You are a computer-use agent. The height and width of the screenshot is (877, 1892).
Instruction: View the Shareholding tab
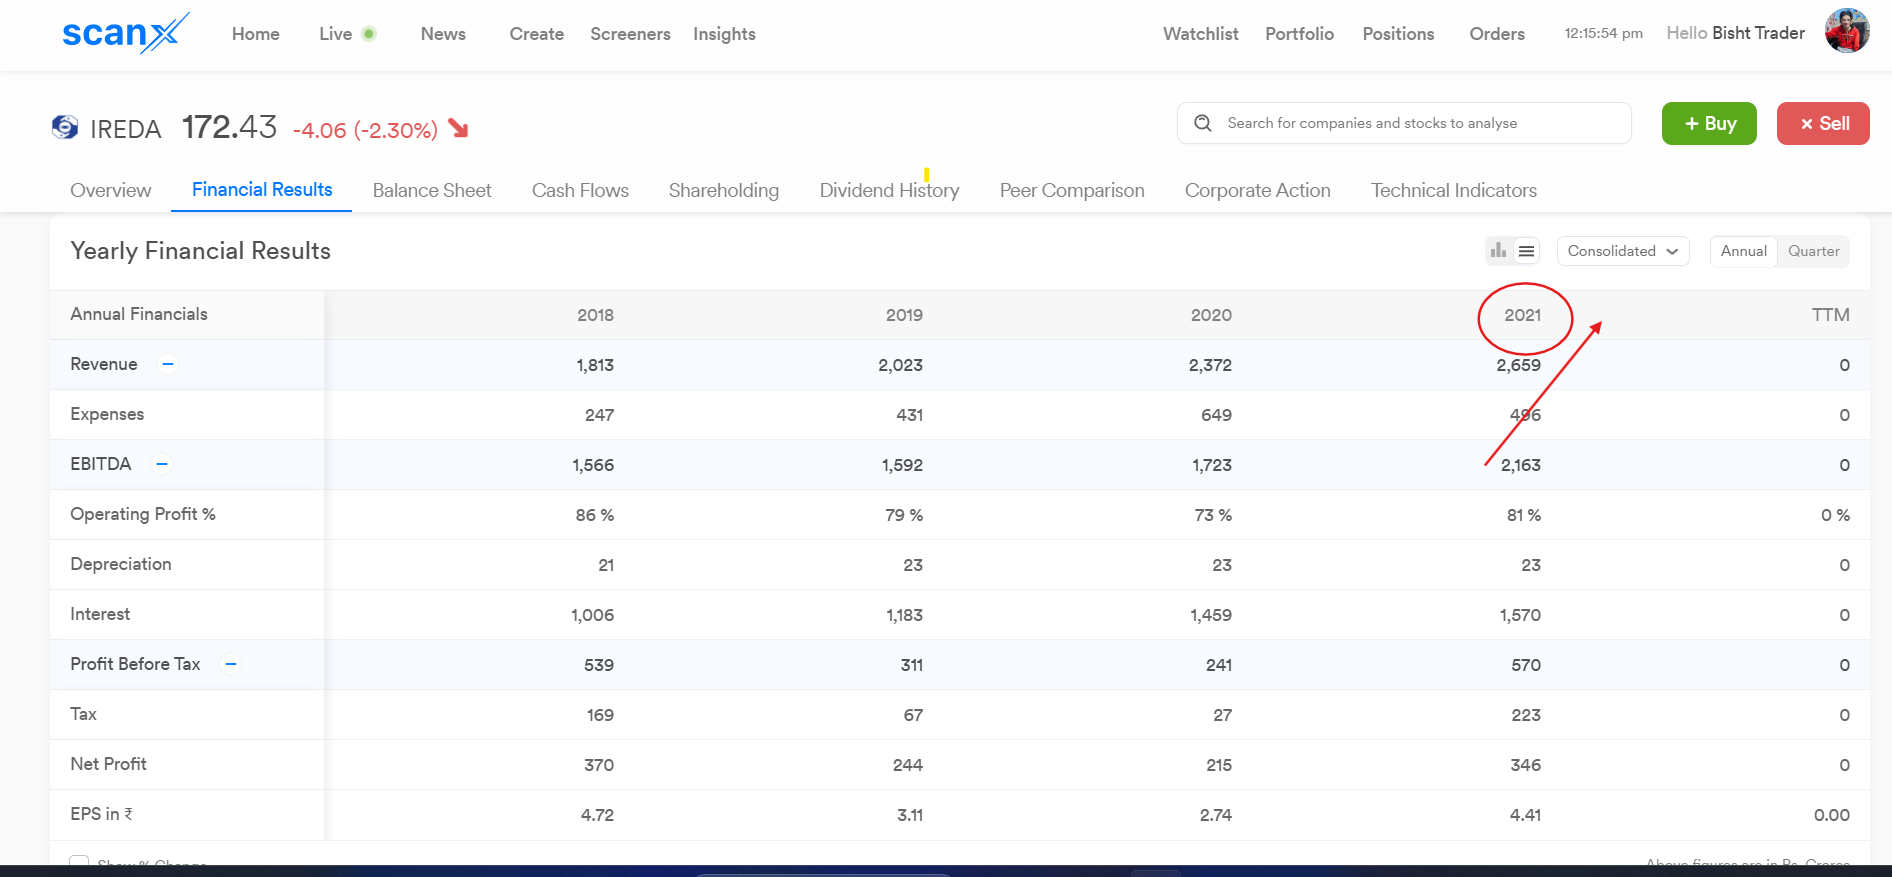coord(724,190)
